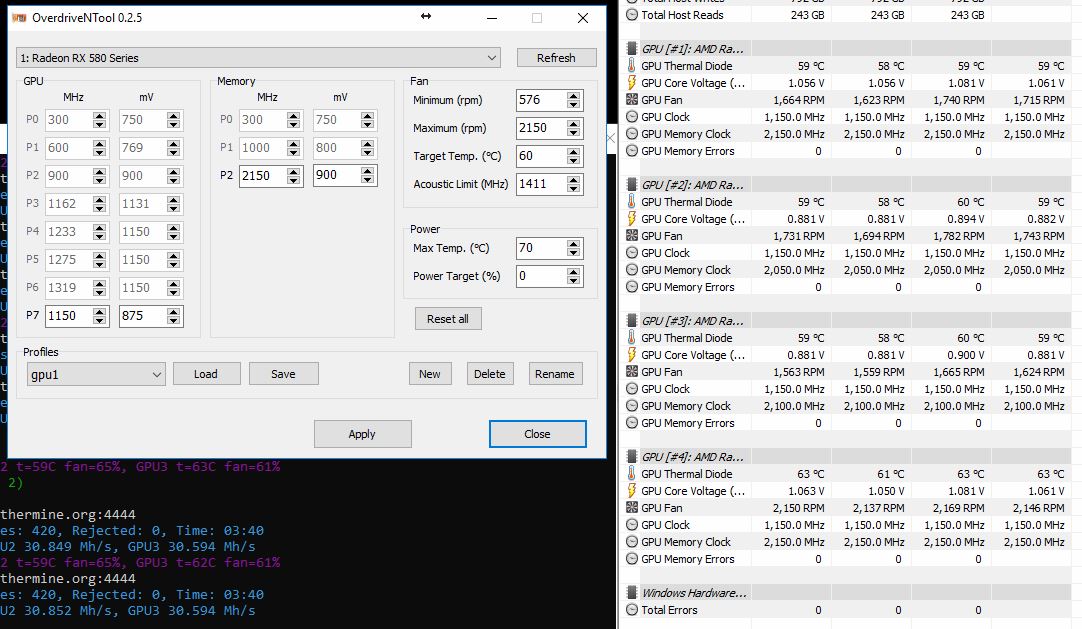Click clock icon of GPU #2 GPU Clock
Screen dimensions: 1082x629
631,252
